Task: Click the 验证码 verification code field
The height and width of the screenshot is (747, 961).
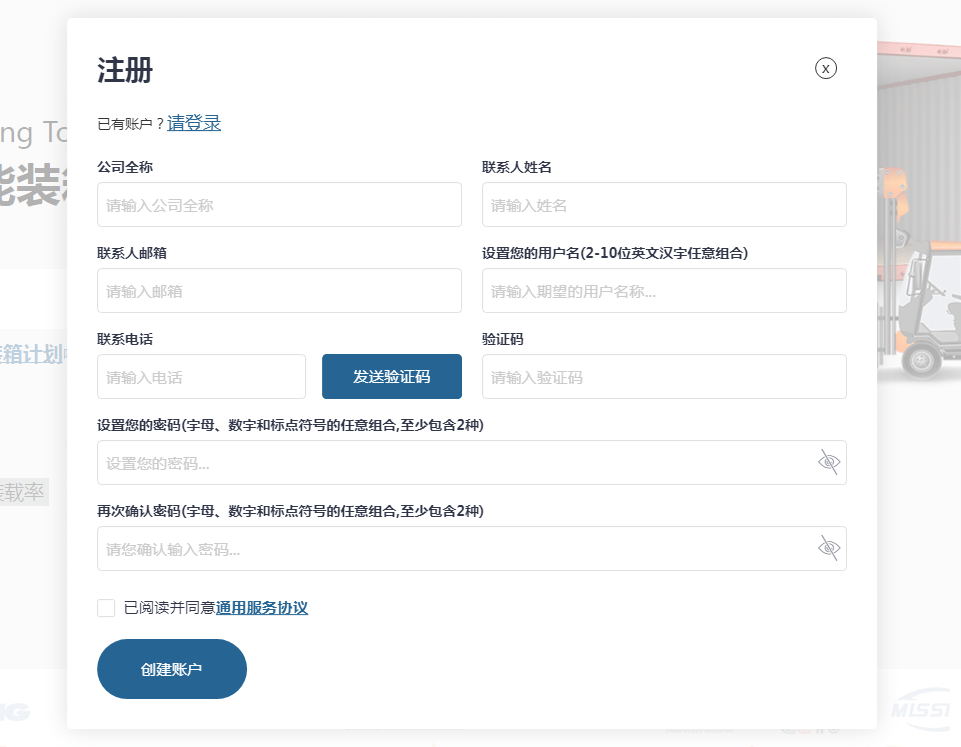Action: [664, 377]
